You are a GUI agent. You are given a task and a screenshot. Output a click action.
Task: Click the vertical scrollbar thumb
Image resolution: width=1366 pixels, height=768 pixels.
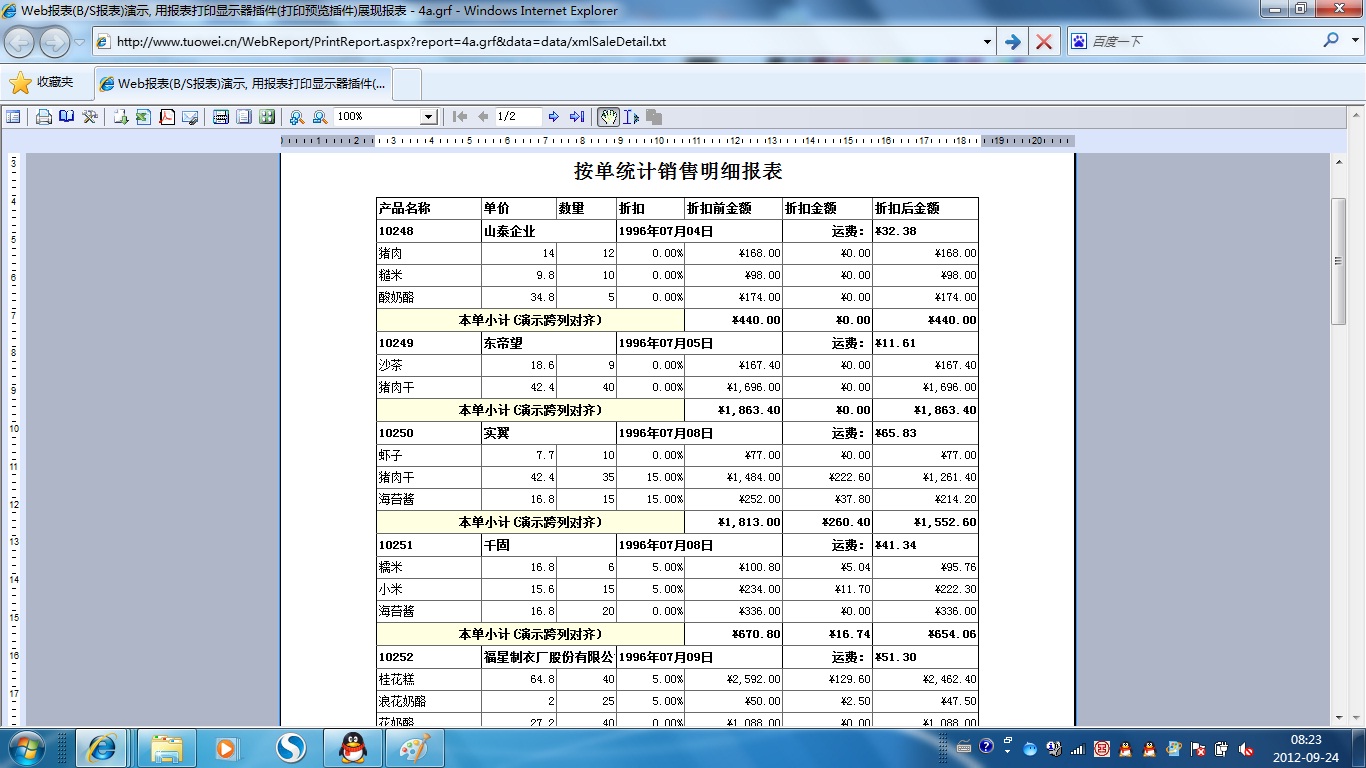pos(1338,260)
